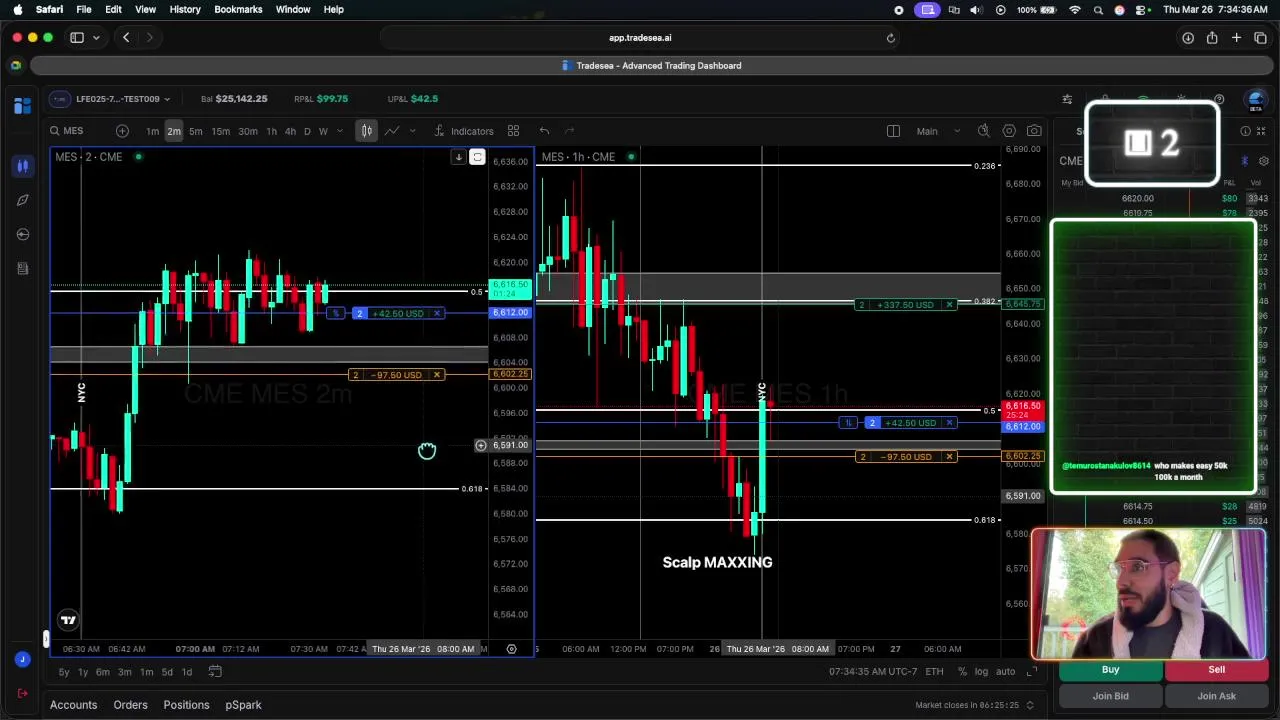This screenshot has height=720, width=1280.
Task: Open chart type dropdown arrow
Action: coord(412,131)
